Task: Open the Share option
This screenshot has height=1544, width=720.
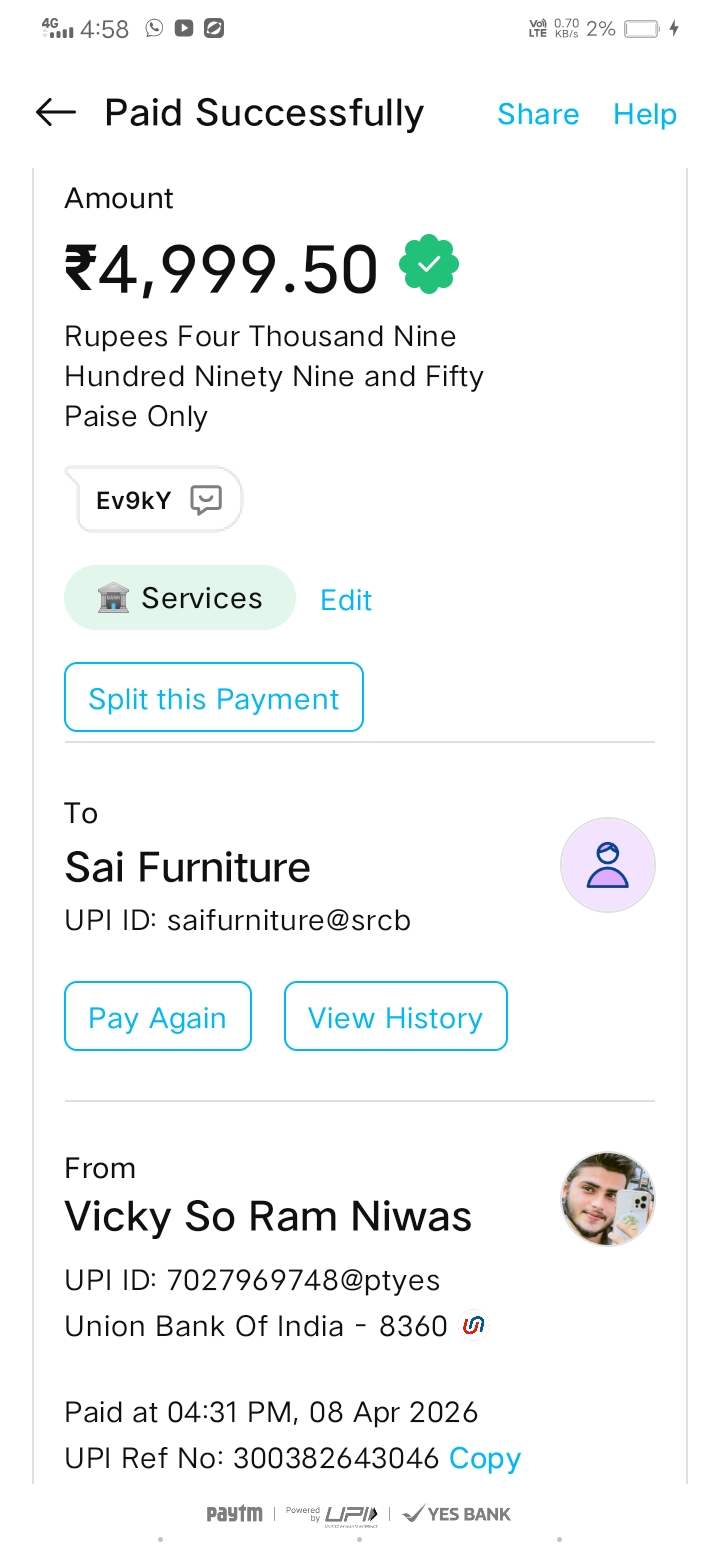Action: click(538, 114)
